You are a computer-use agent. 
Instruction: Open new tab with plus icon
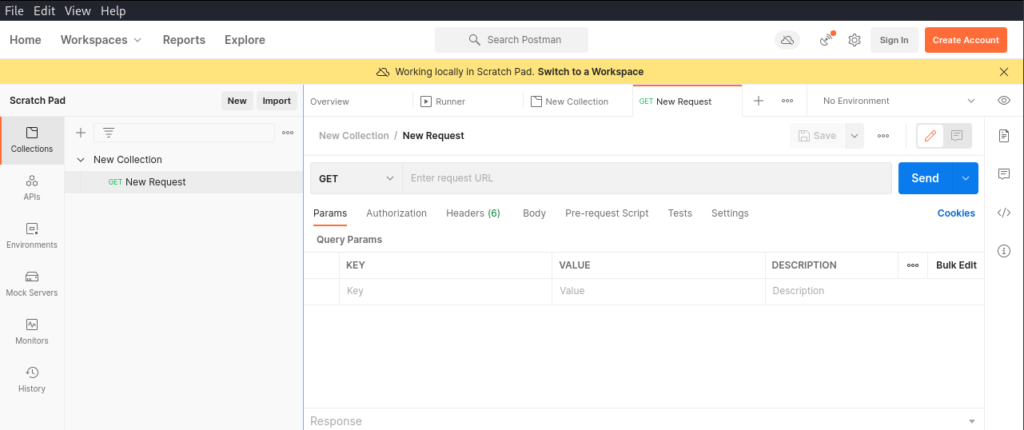(758, 101)
